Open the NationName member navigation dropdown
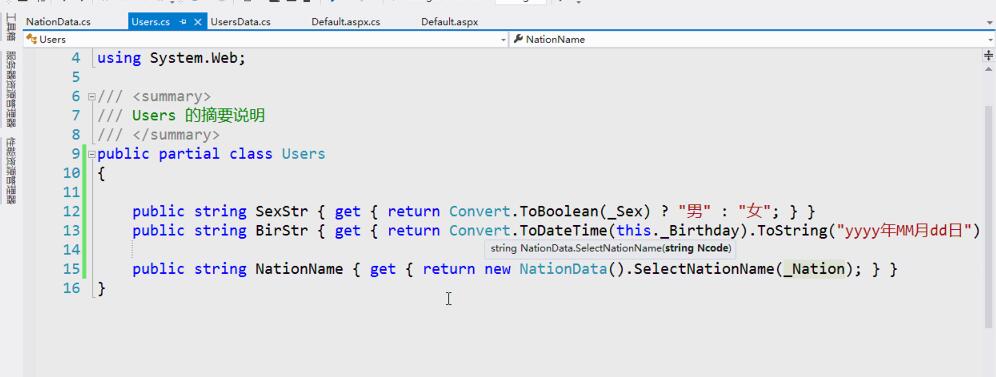Image resolution: width=996 pixels, height=377 pixels. [990, 39]
